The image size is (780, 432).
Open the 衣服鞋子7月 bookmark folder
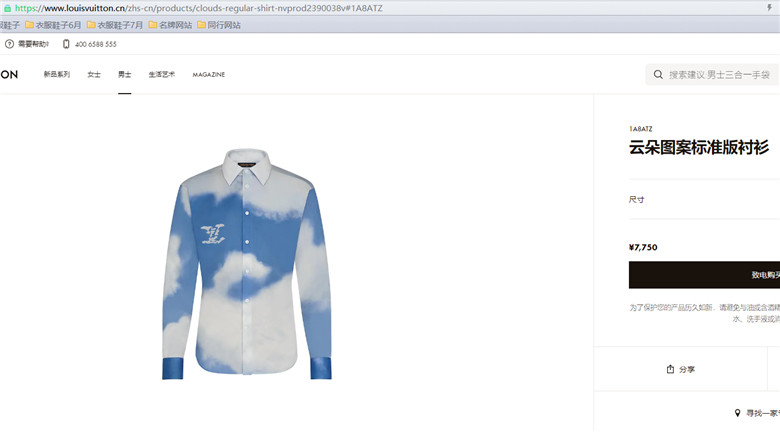[x=114, y=25]
